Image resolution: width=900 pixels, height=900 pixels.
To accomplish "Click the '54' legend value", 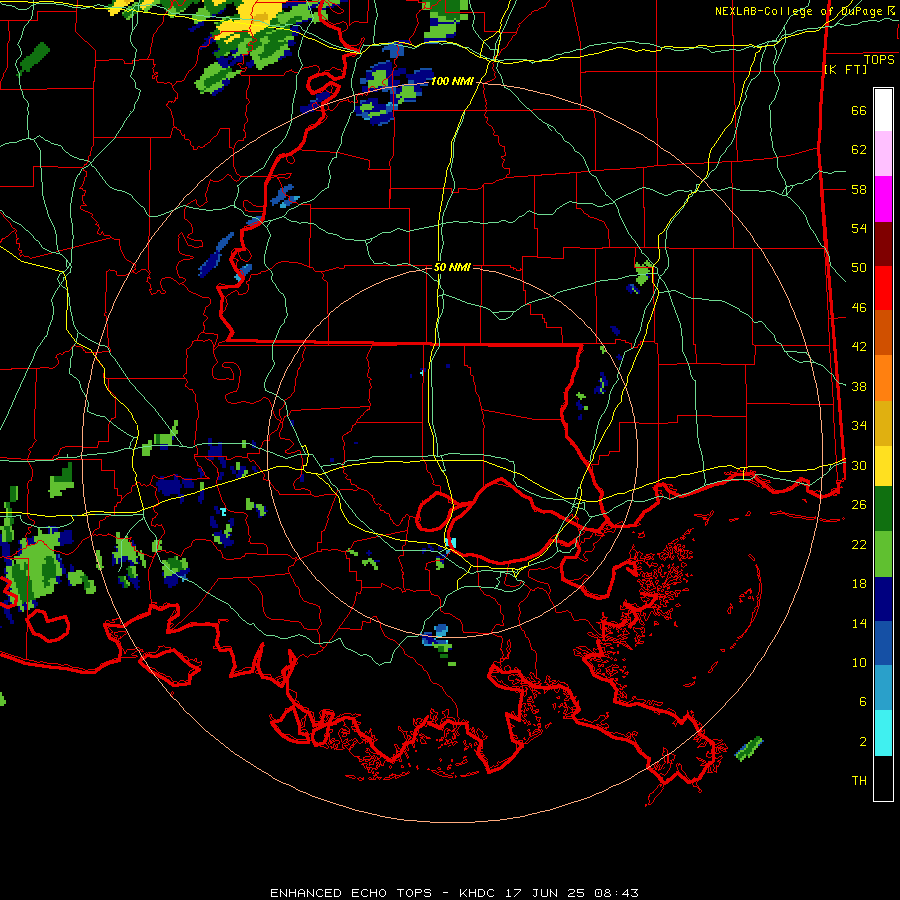I will (x=859, y=228).
